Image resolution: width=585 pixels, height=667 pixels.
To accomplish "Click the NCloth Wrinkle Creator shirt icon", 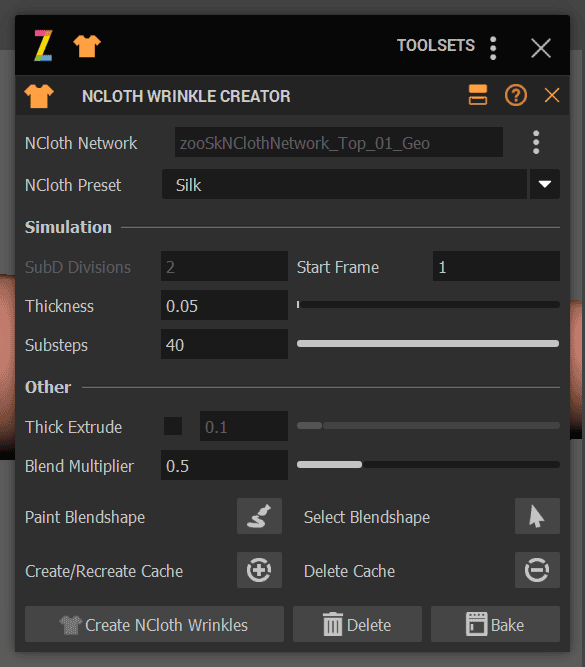I will [x=39, y=96].
